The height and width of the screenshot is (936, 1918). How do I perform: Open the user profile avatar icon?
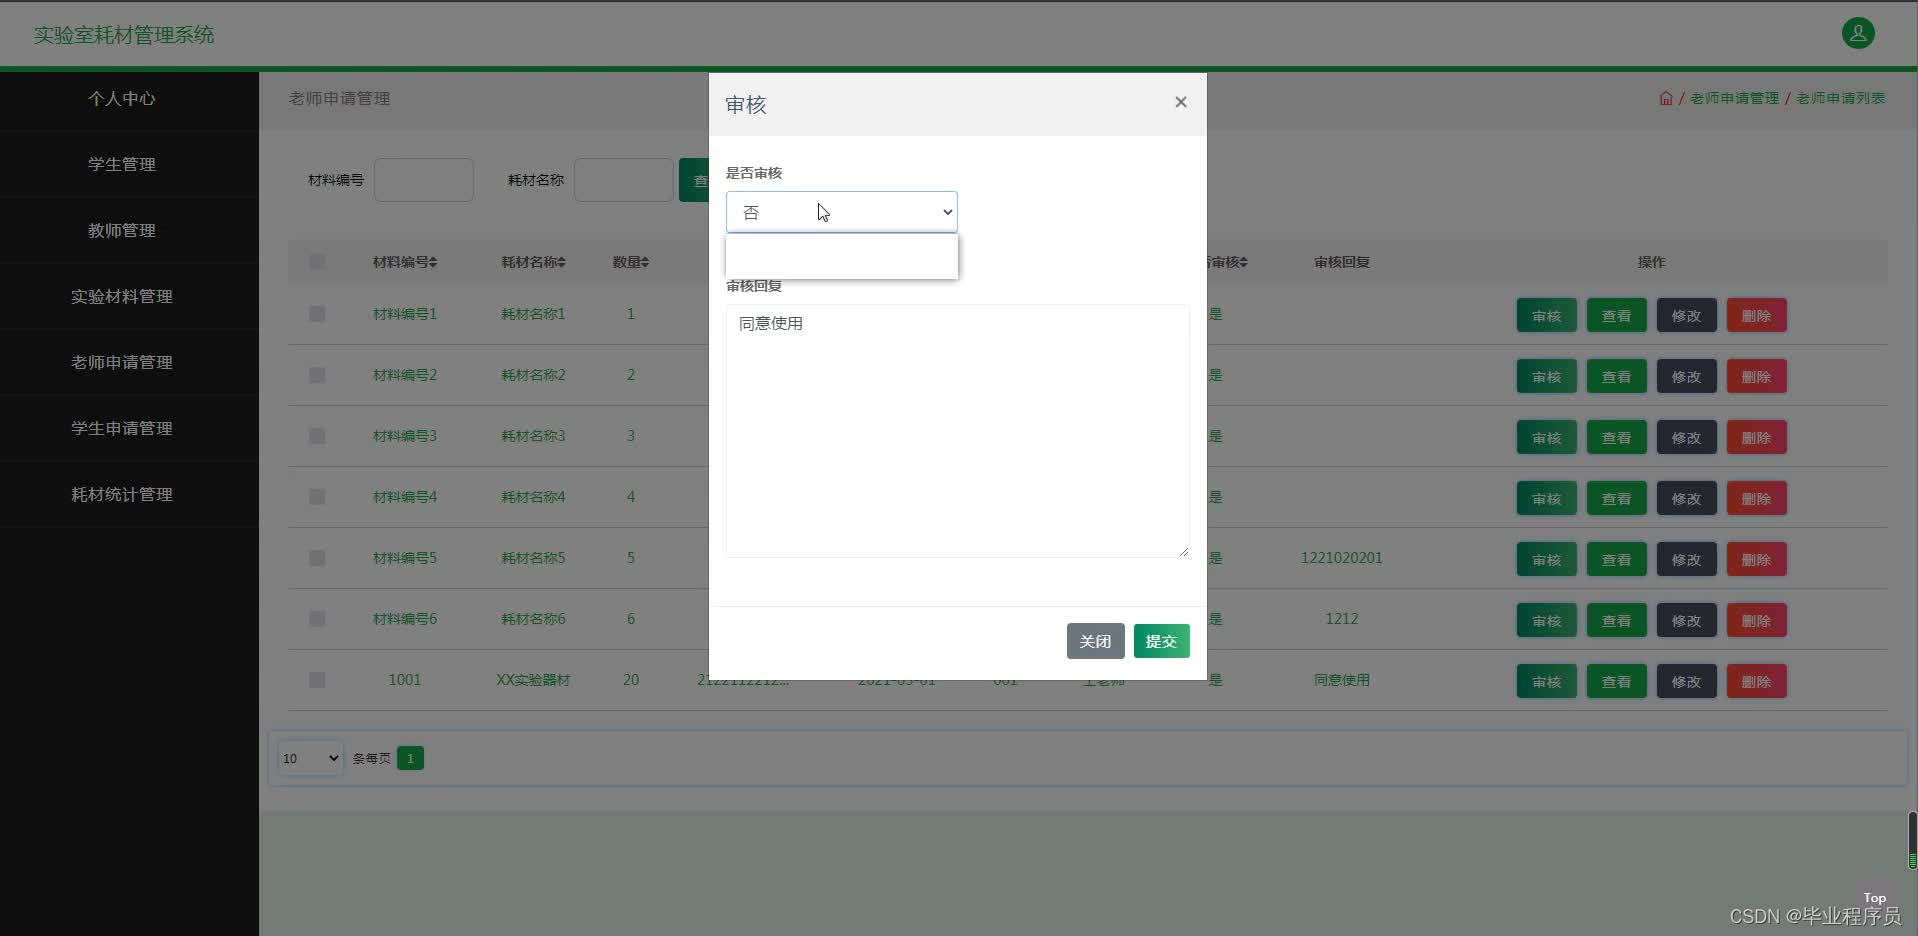tap(1858, 33)
